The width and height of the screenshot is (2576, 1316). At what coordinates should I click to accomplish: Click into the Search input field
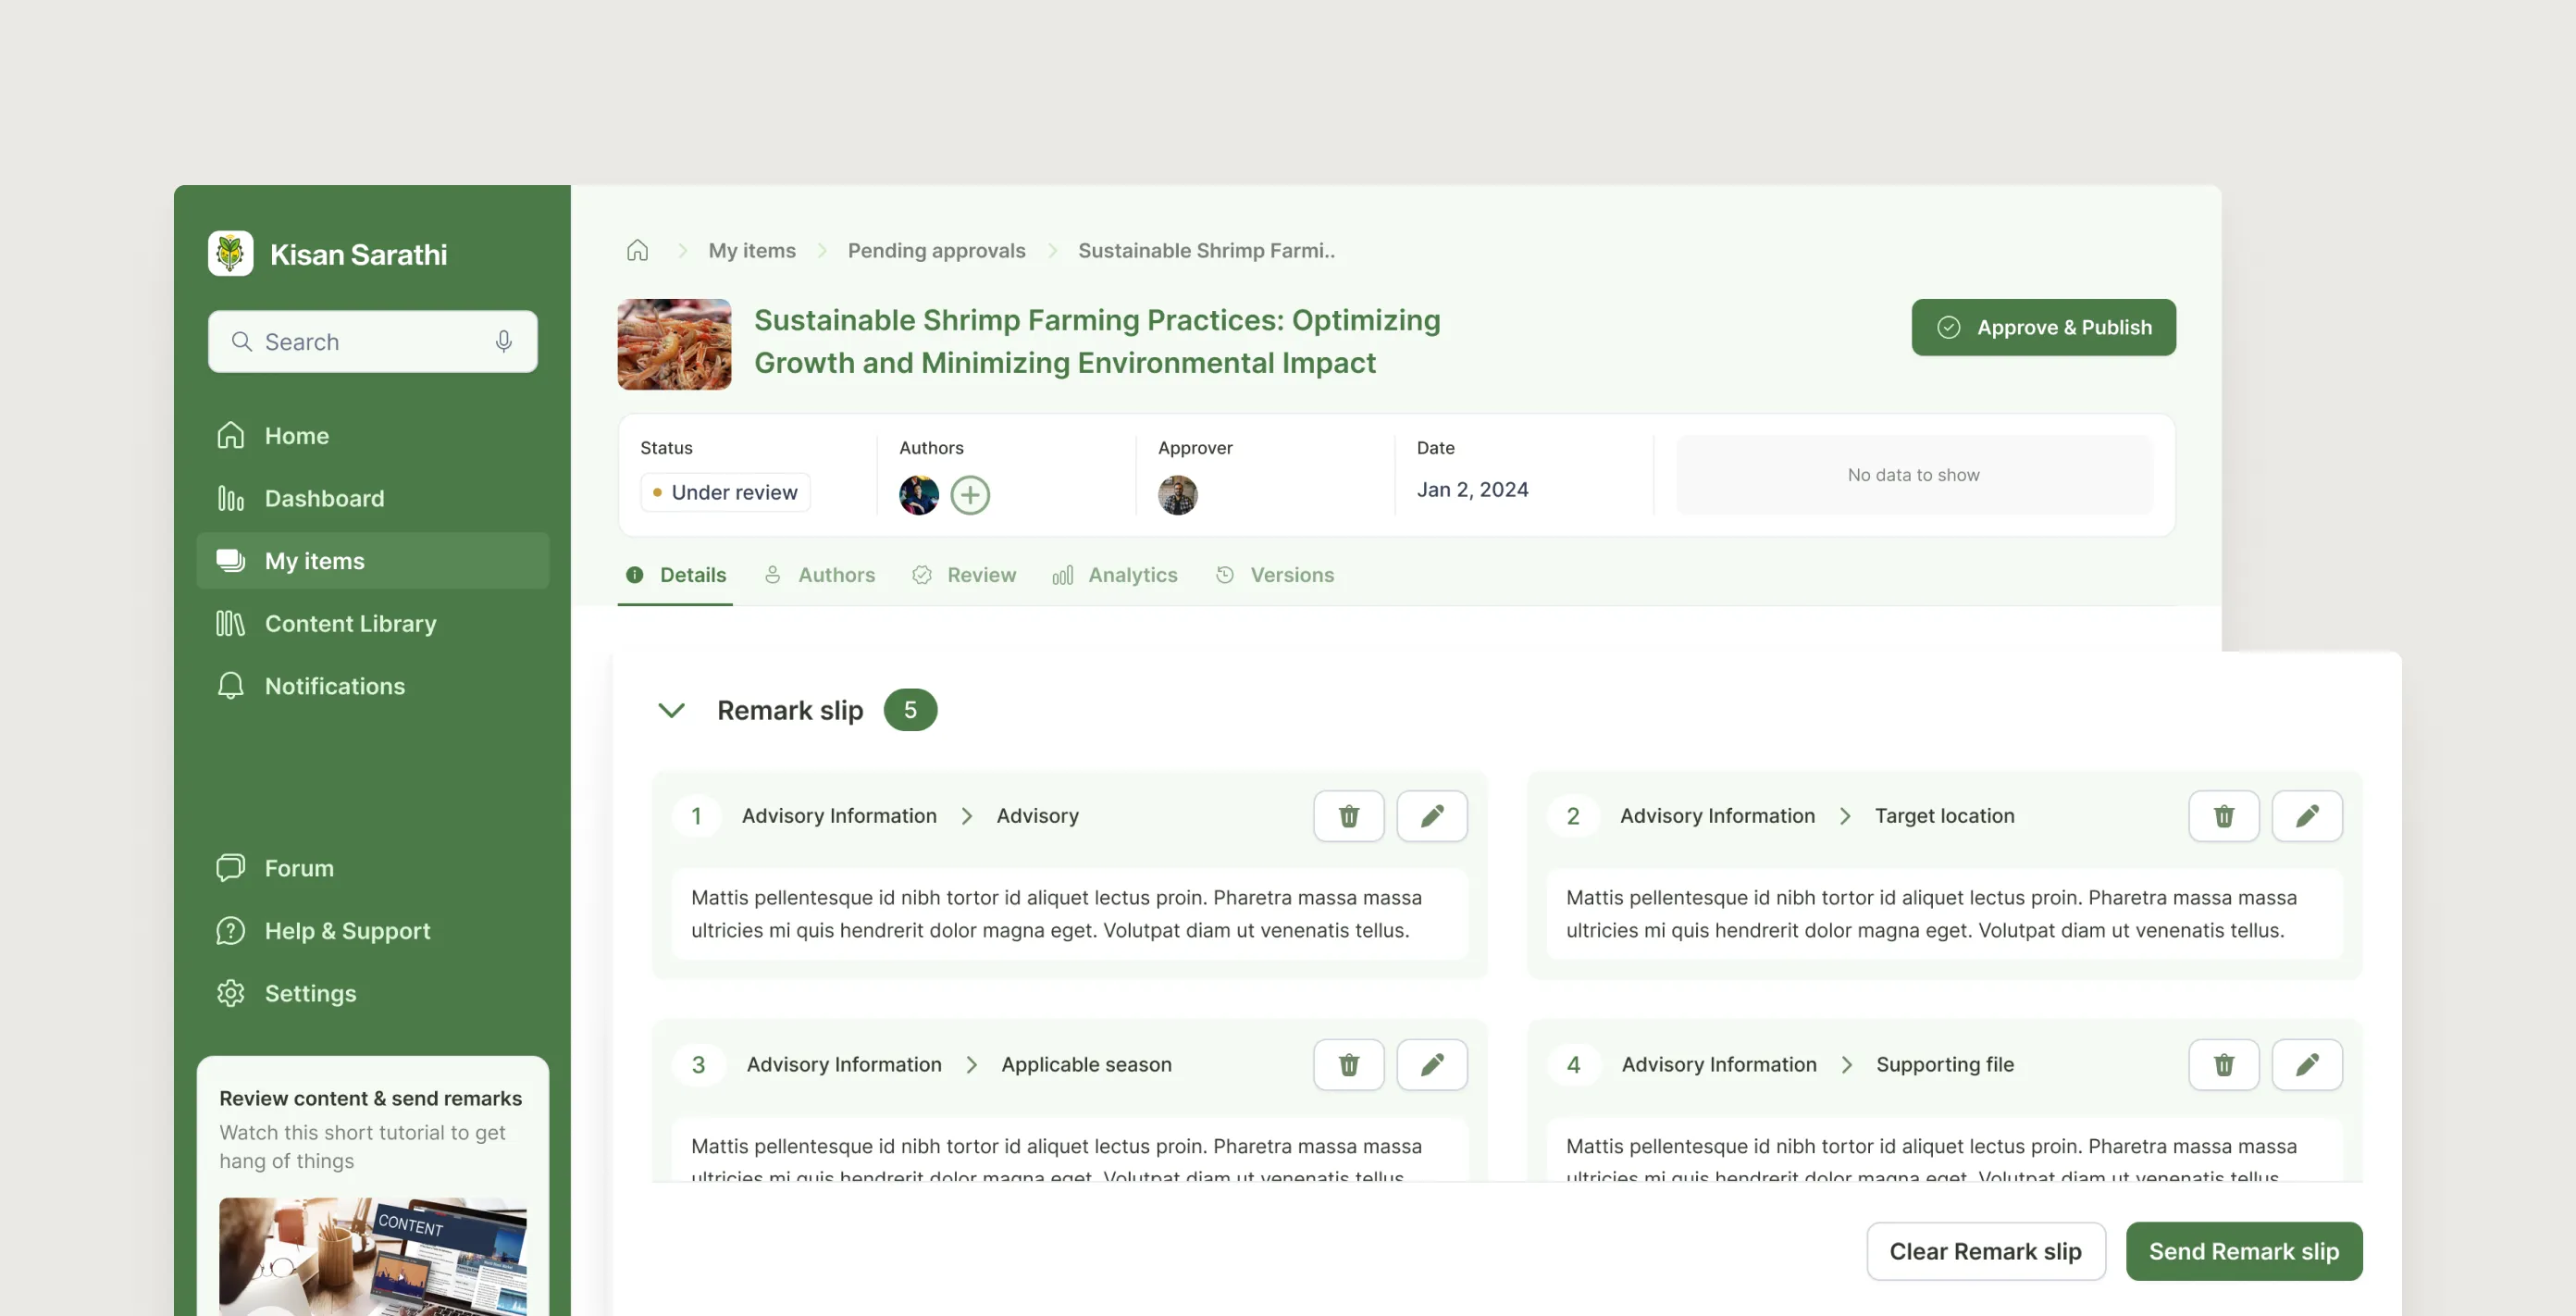tap(365, 342)
